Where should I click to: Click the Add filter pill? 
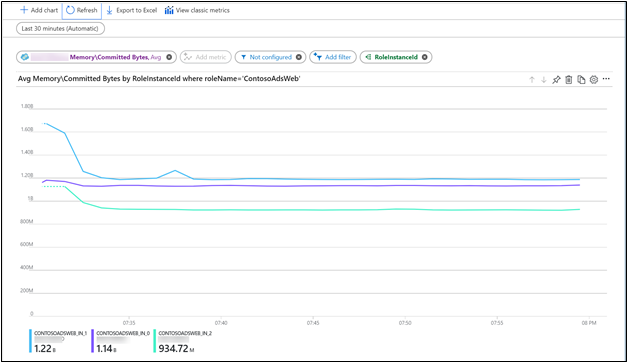[333, 57]
